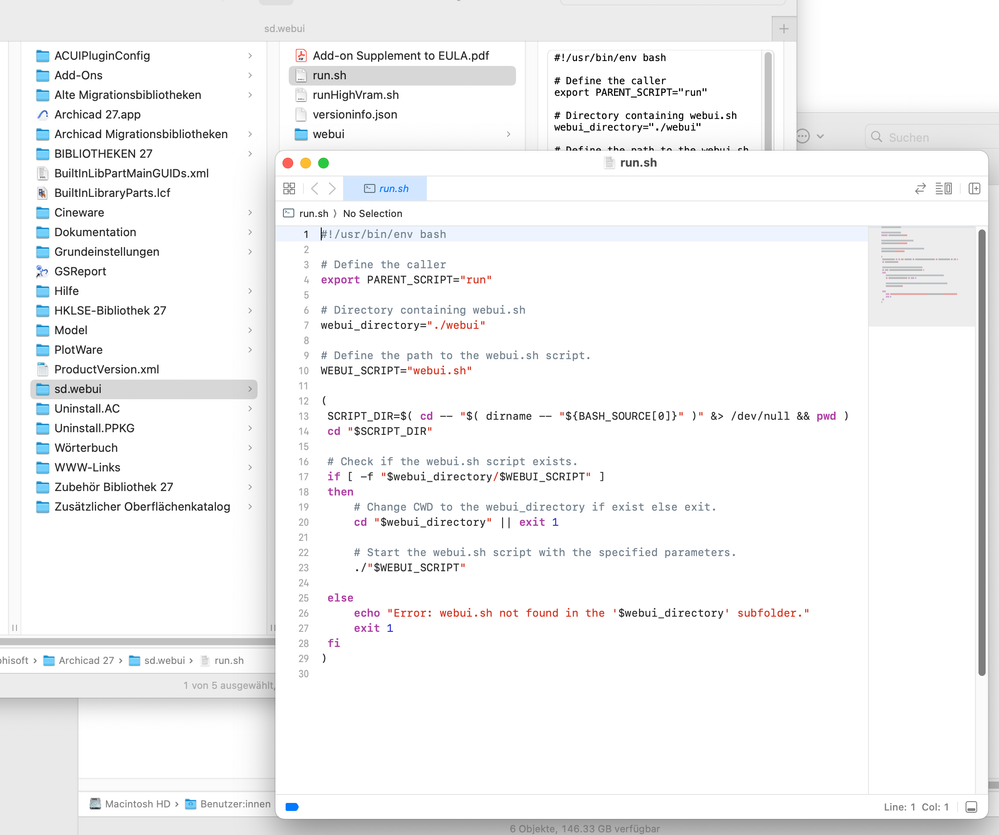Open the editor options icon
Viewport: 999px width, 835px height.
coord(943,188)
